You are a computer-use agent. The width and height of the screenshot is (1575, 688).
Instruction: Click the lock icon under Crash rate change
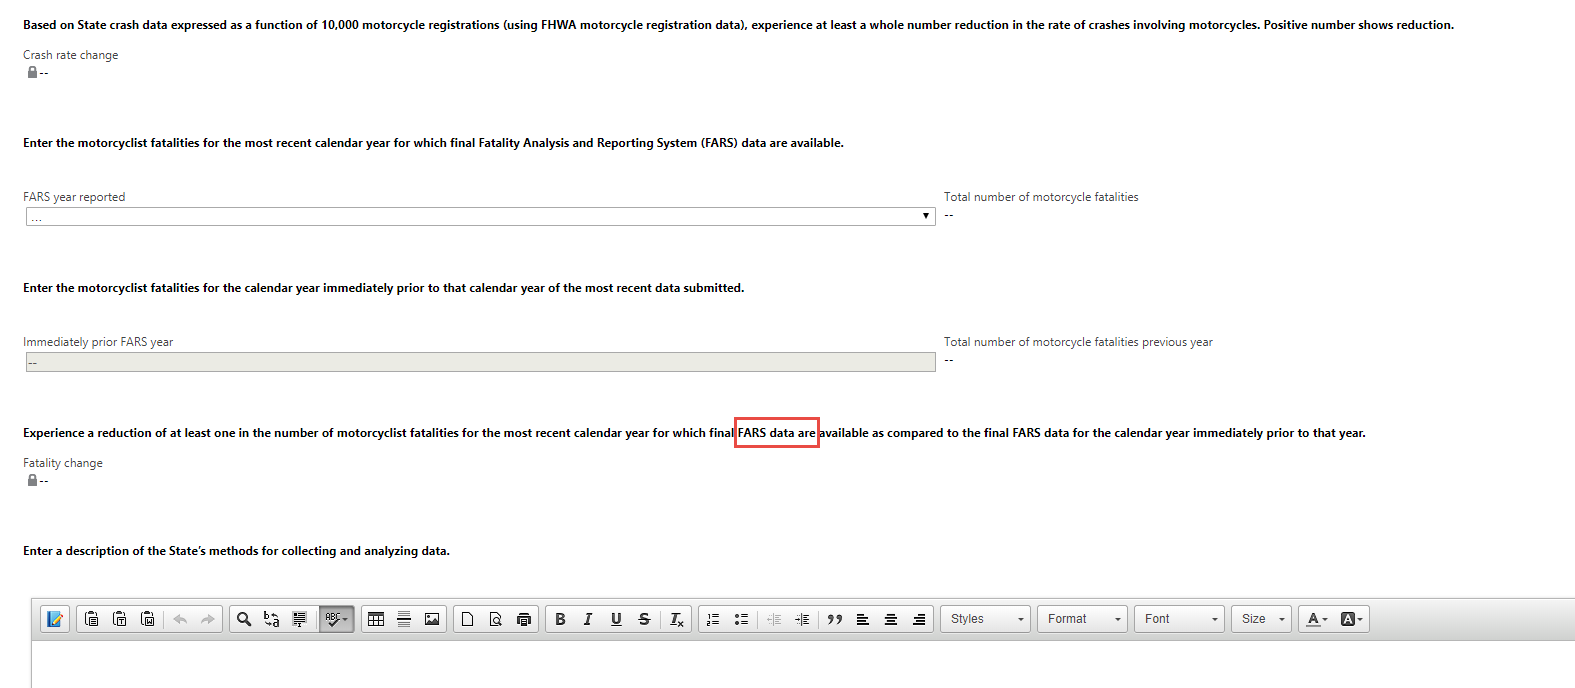[32, 72]
